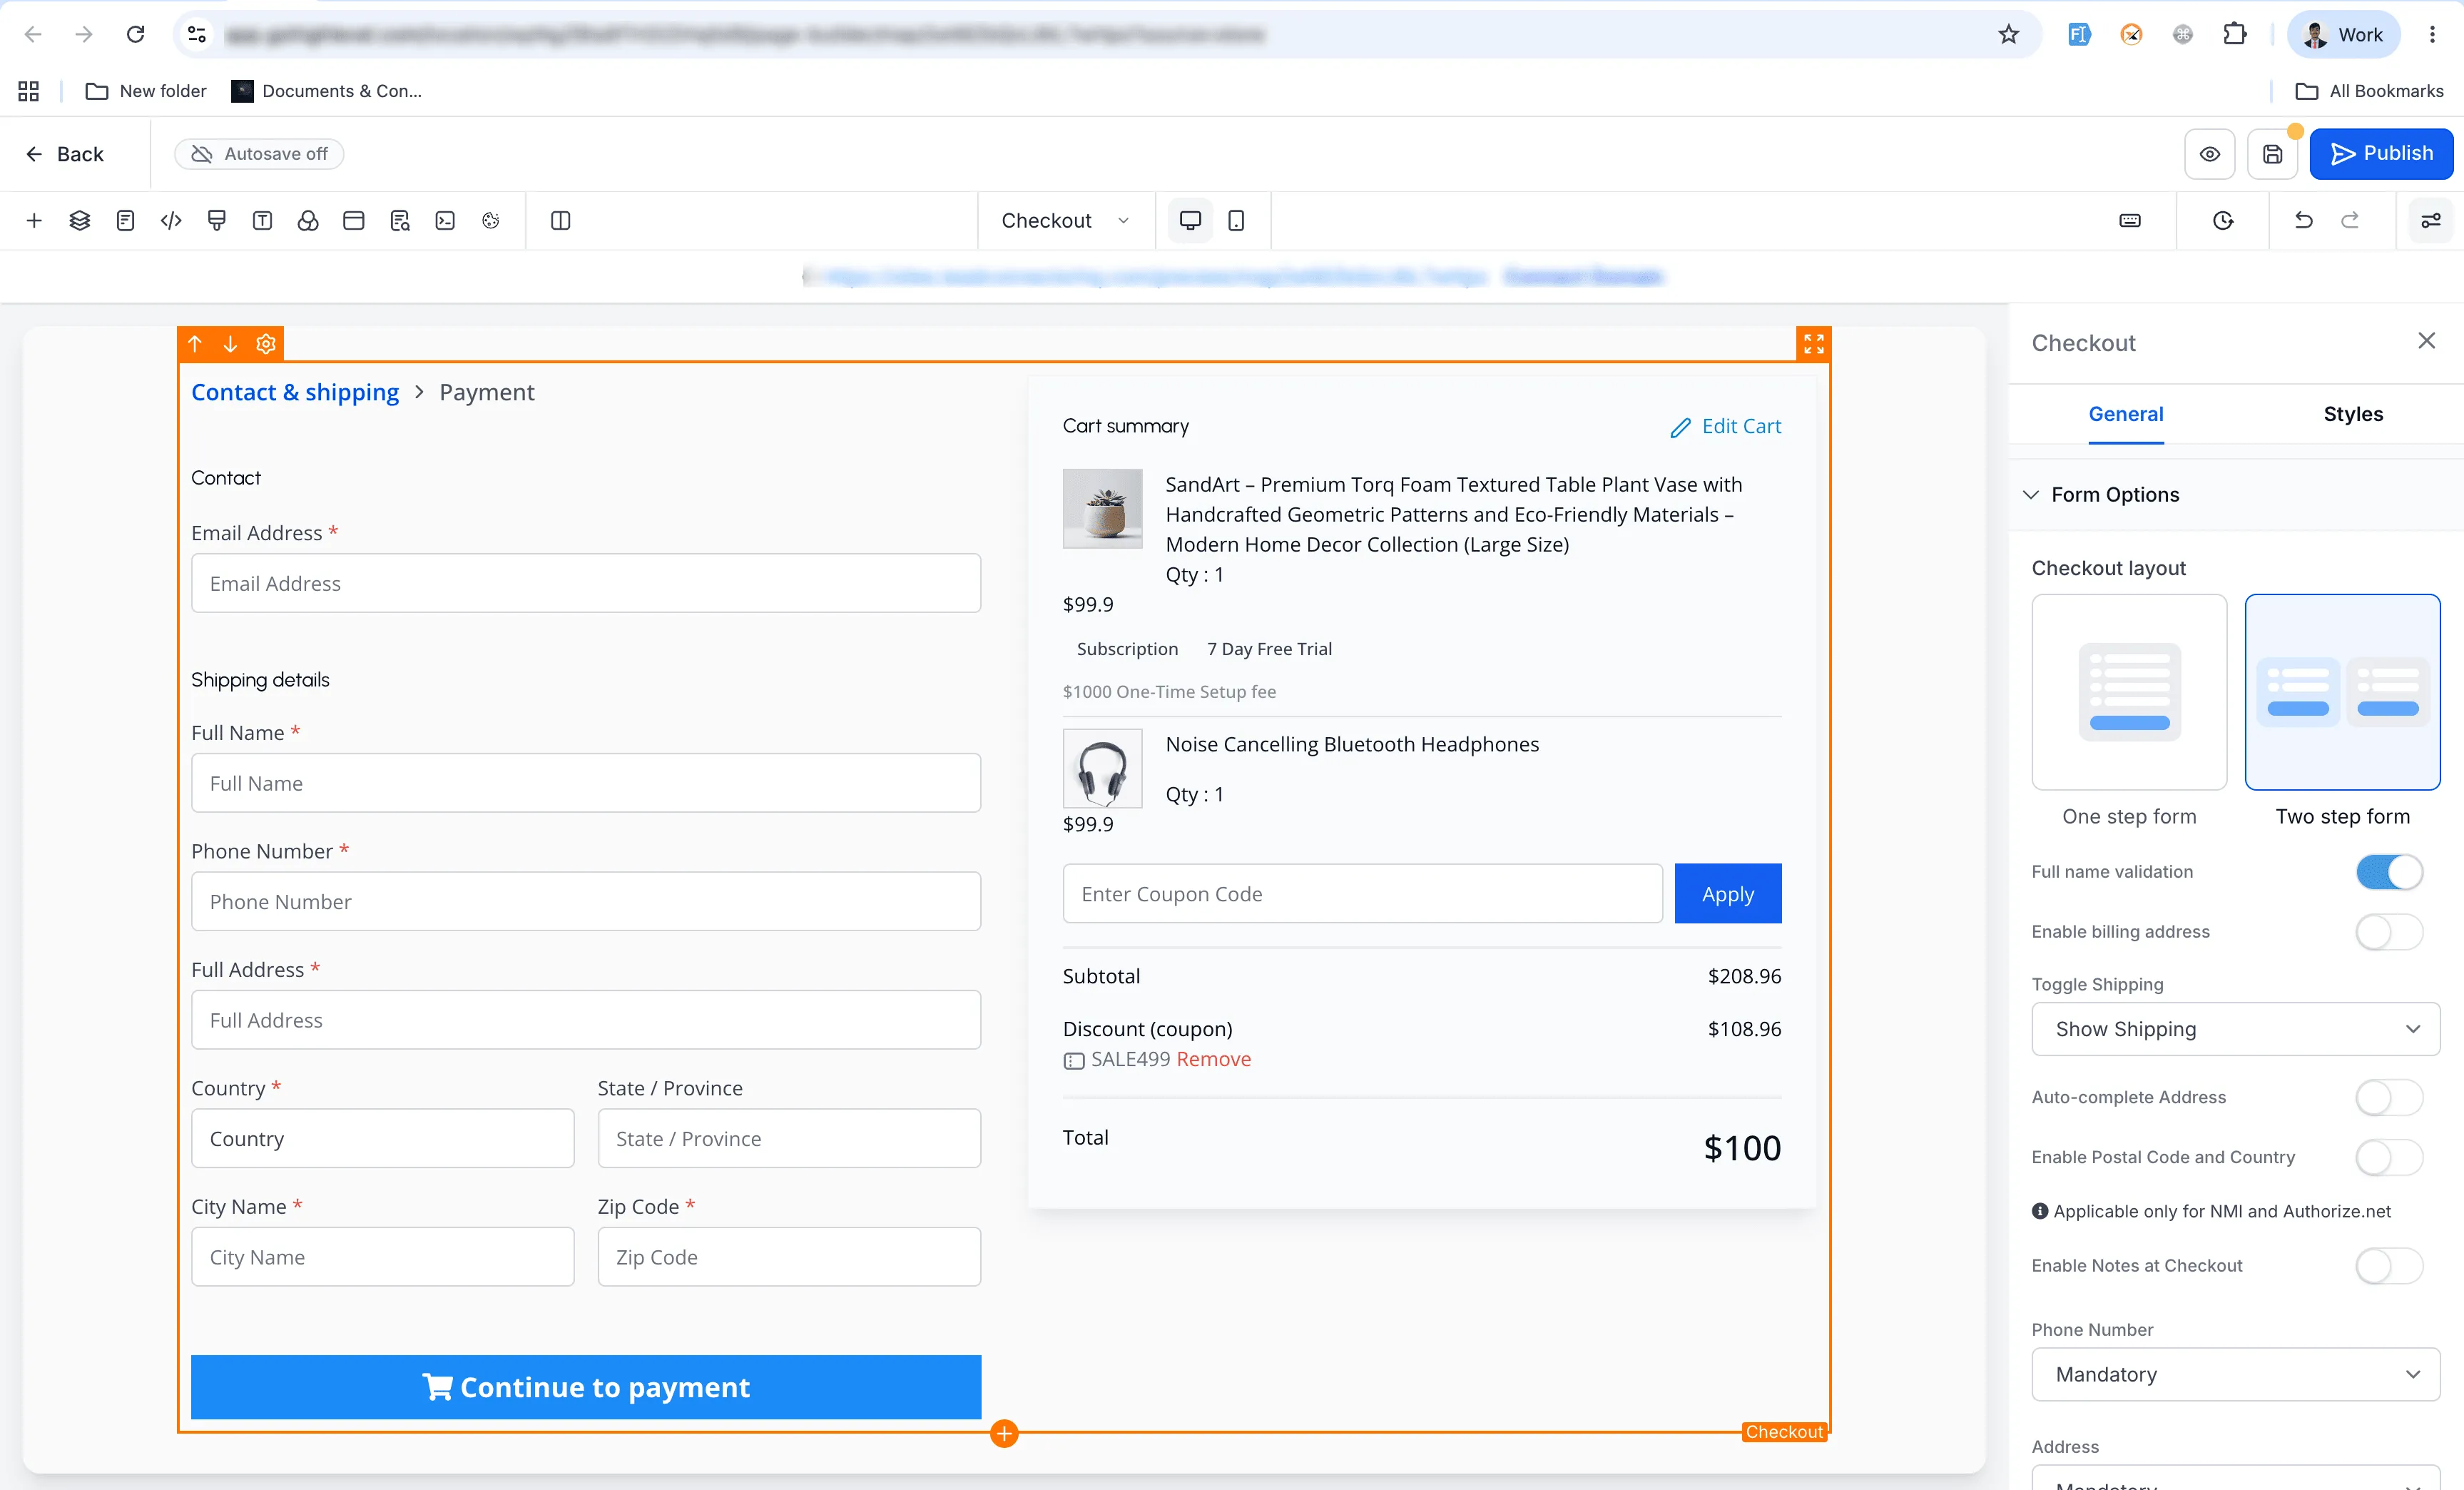Click the cookie consent icon
2464x1490 pixels.
(x=491, y=220)
